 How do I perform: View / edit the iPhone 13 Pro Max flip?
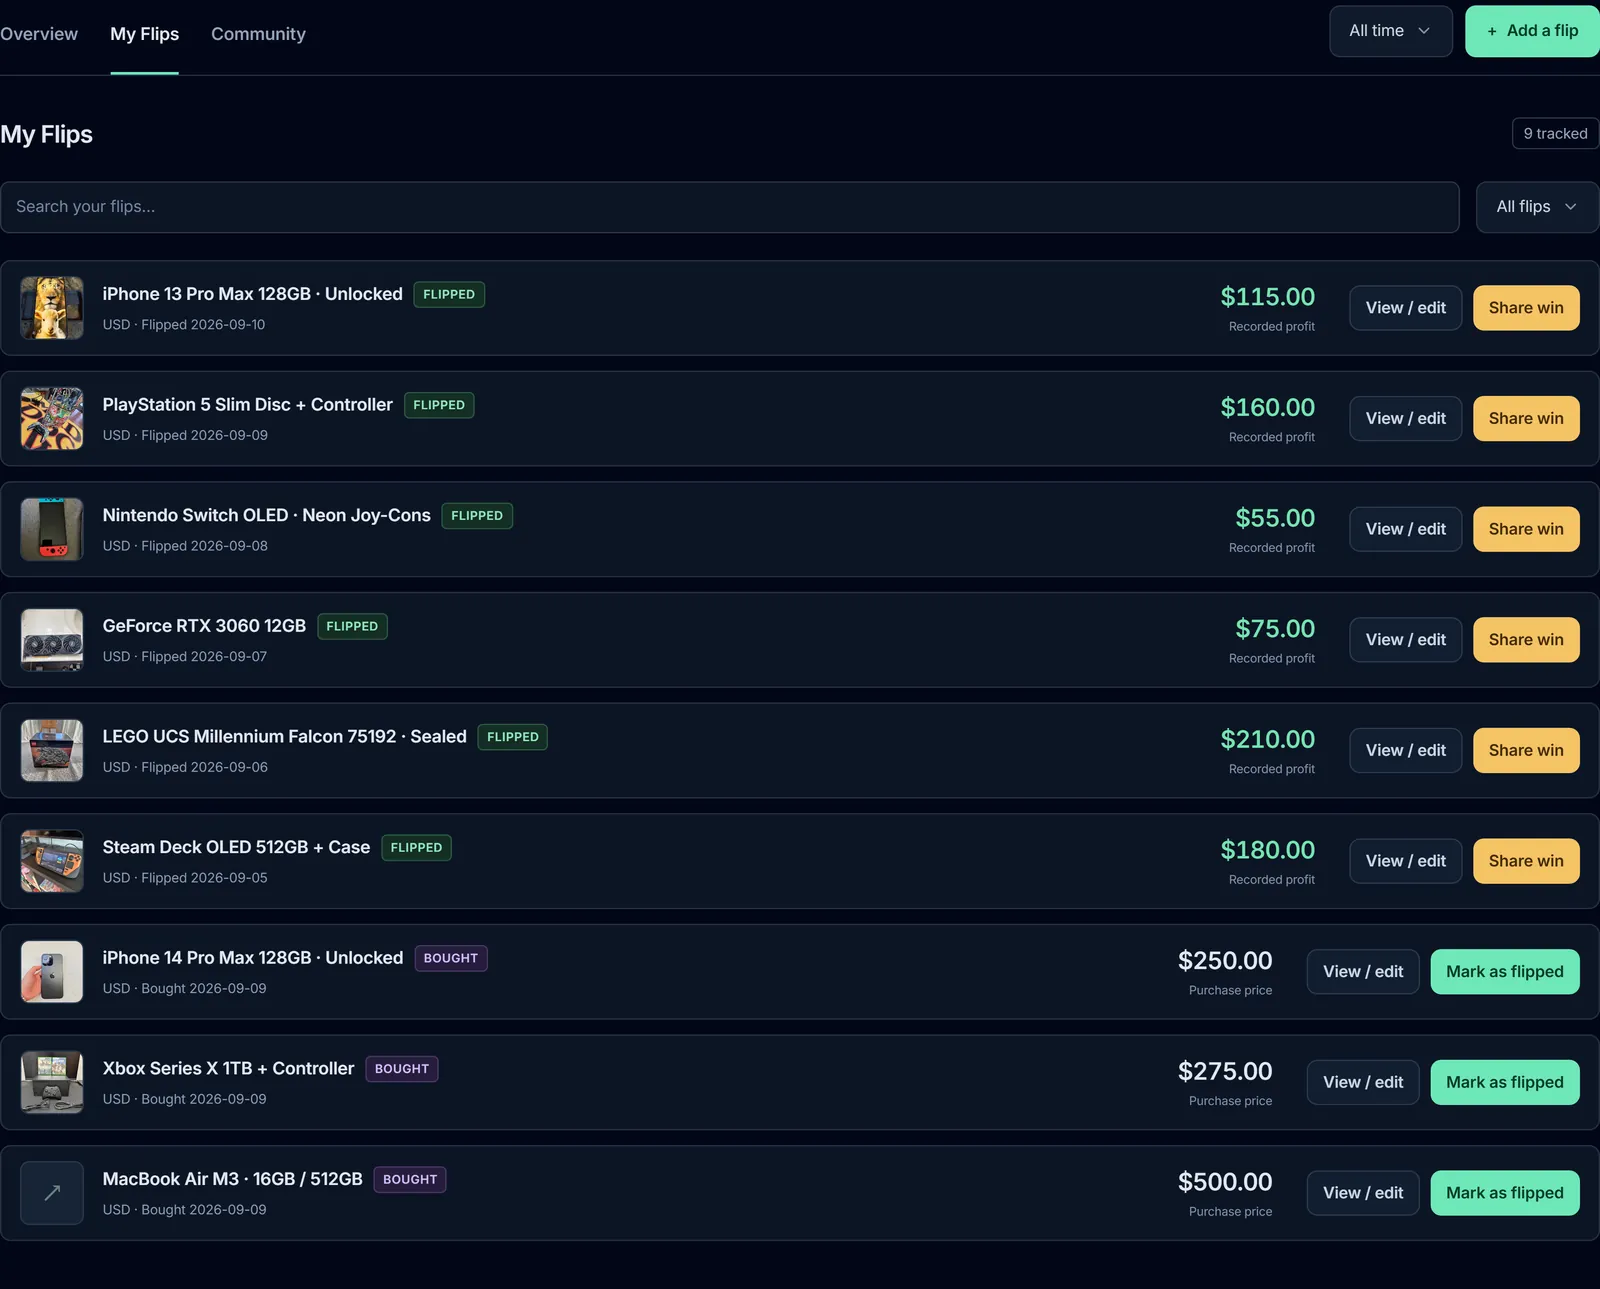point(1406,308)
